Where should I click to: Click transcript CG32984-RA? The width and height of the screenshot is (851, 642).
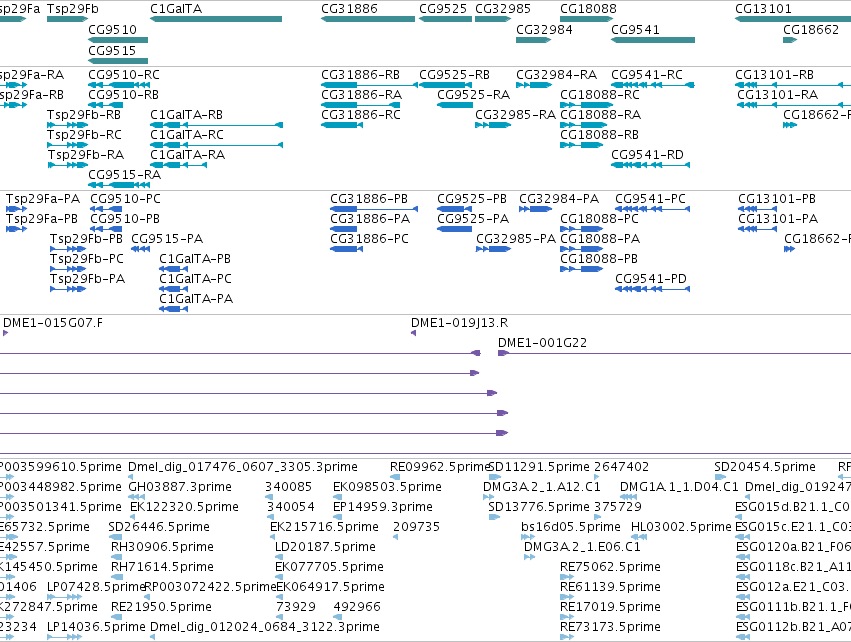point(534,85)
